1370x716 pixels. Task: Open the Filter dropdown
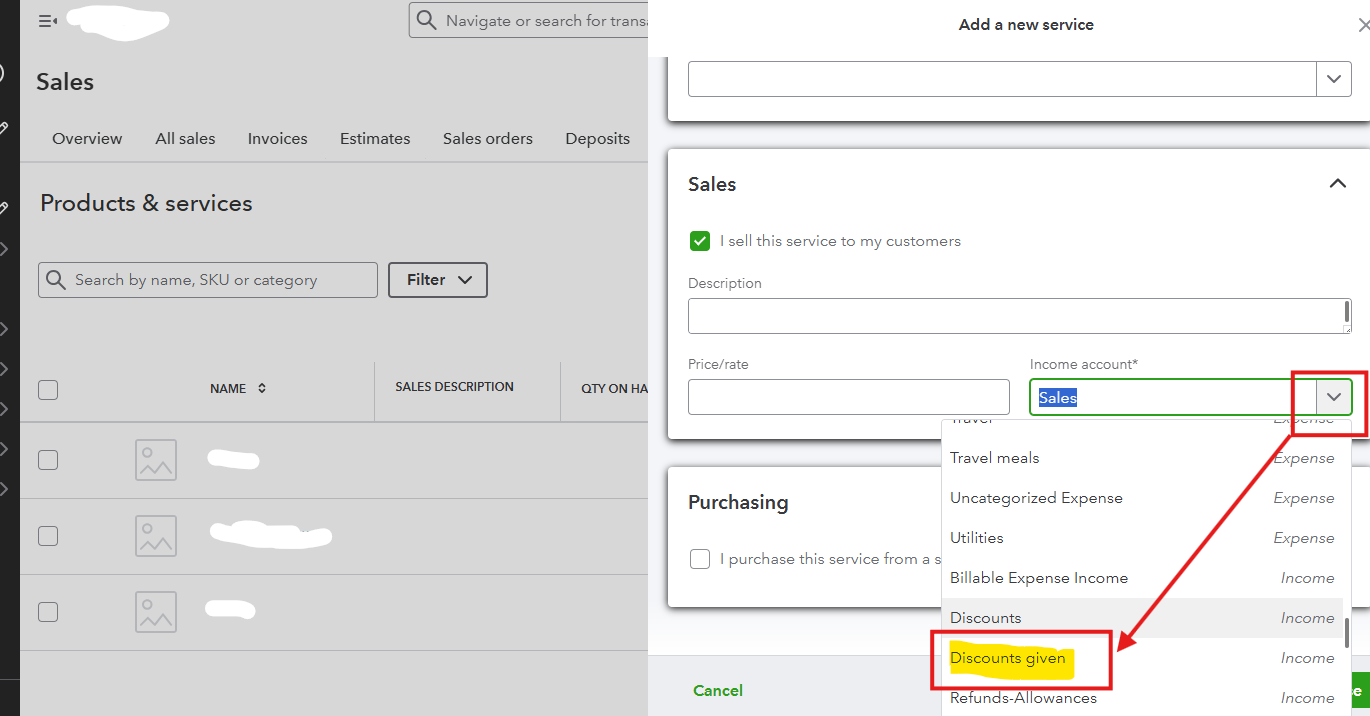tap(438, 280)
